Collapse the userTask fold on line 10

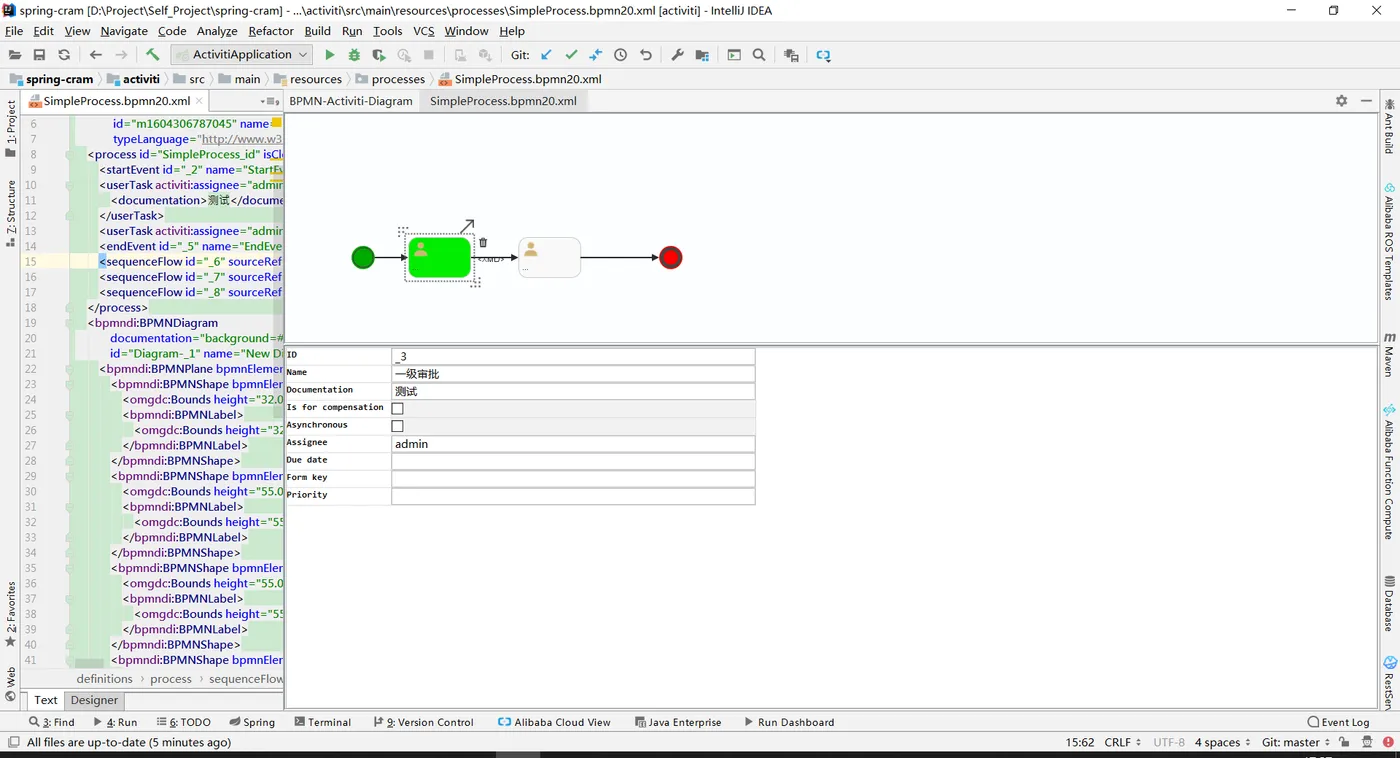(x=69, y=185)
